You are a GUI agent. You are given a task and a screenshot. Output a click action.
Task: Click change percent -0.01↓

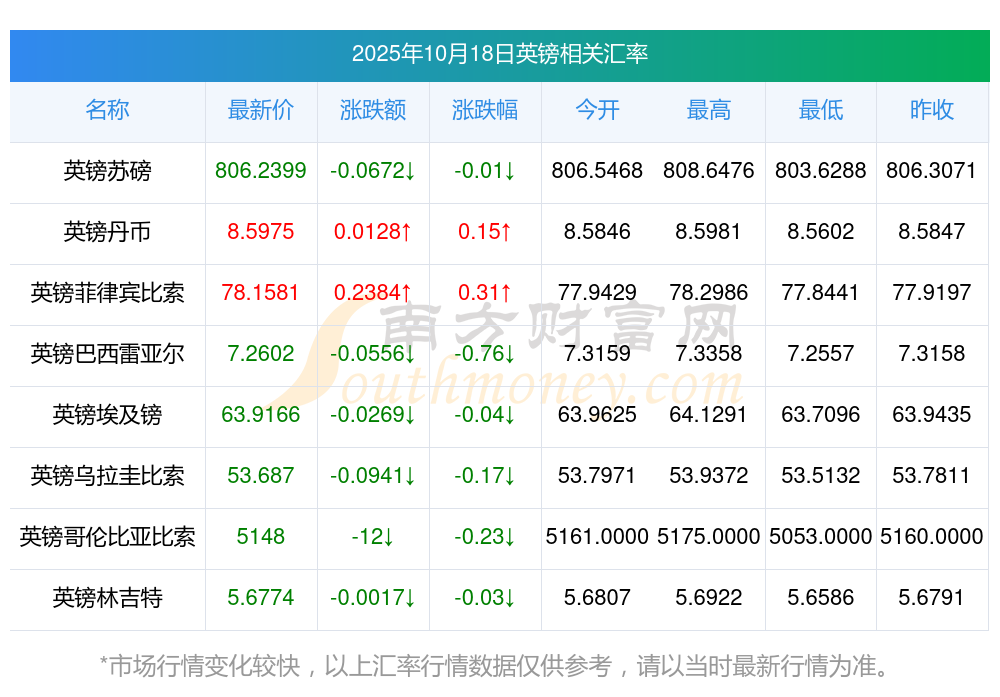pos(485,171)
